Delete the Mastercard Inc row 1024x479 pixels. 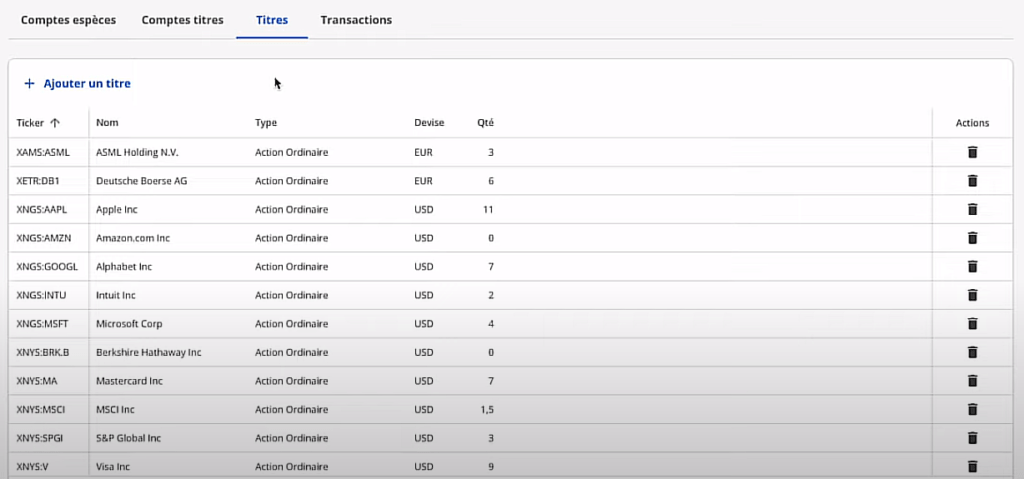[972, 381]
